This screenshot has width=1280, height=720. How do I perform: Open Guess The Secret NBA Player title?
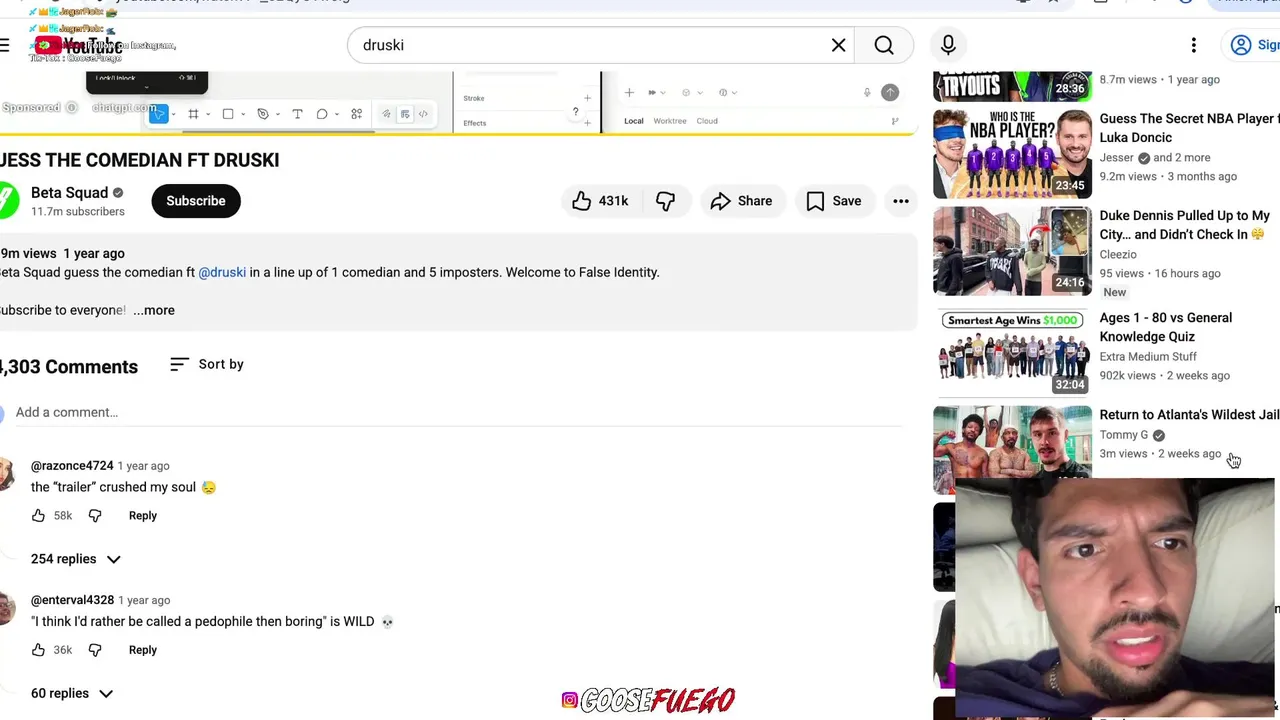pyautogui.click(x=1187, y=128)
